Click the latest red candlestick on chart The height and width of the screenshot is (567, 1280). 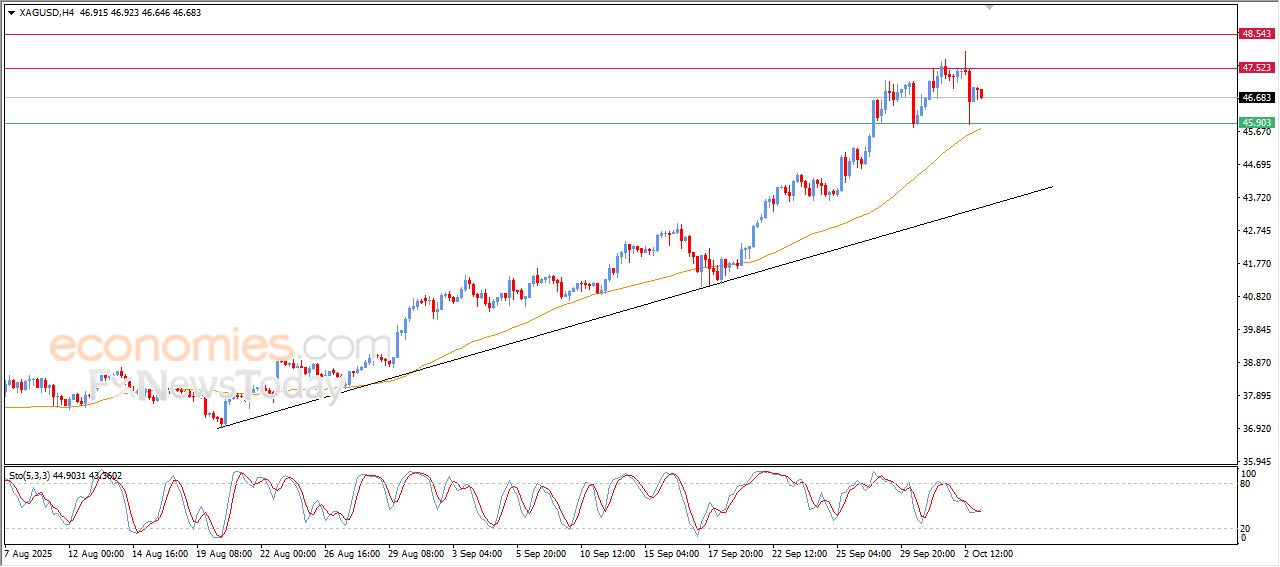tap(982, 94)
